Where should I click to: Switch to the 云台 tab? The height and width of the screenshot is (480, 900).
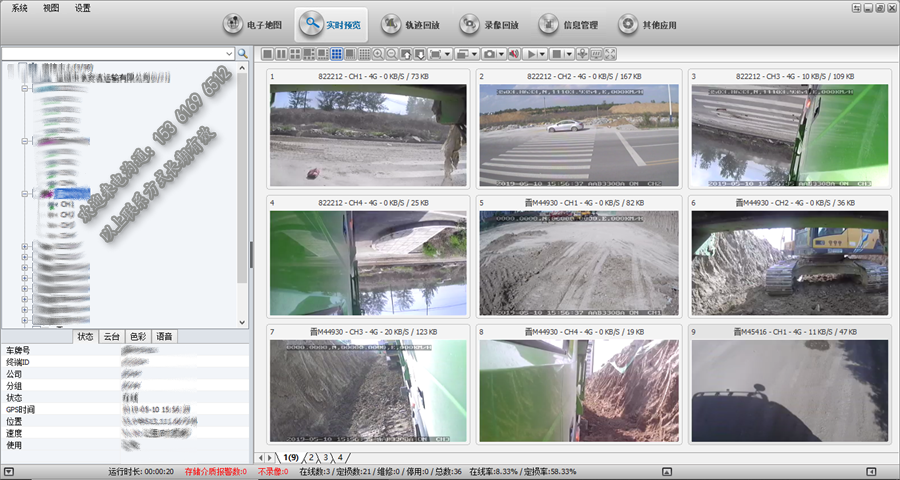[112, 337]
